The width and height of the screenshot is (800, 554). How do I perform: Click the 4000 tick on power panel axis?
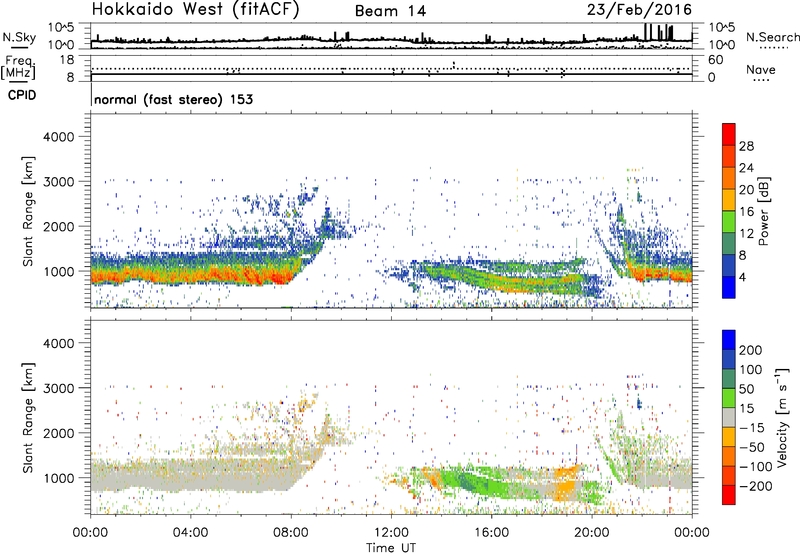click(x=58, y=137)
